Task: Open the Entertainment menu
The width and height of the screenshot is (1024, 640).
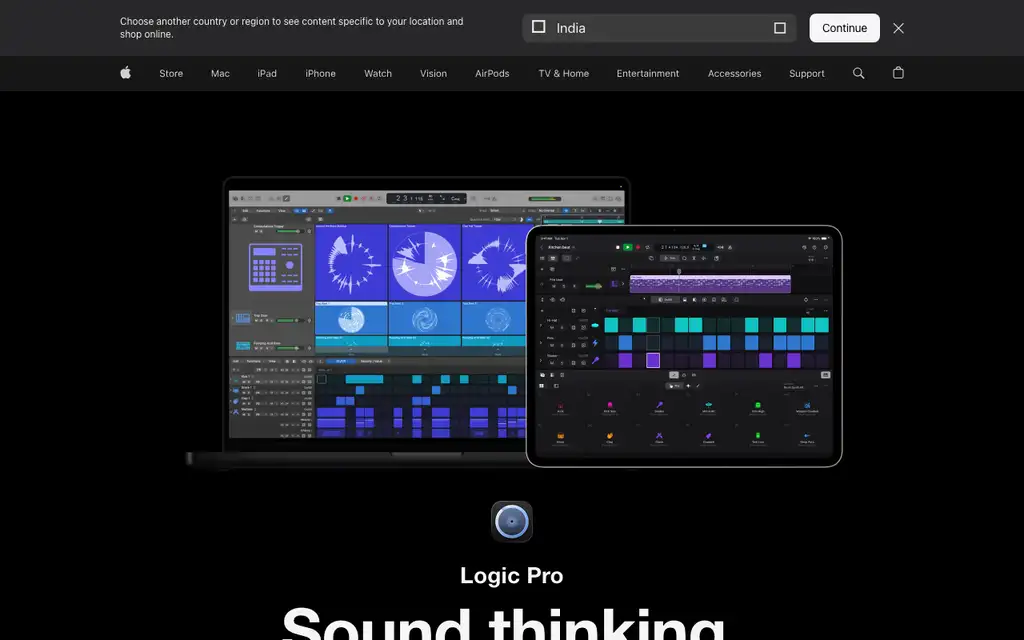Action: pyautogui.click(x=648, y=74)
